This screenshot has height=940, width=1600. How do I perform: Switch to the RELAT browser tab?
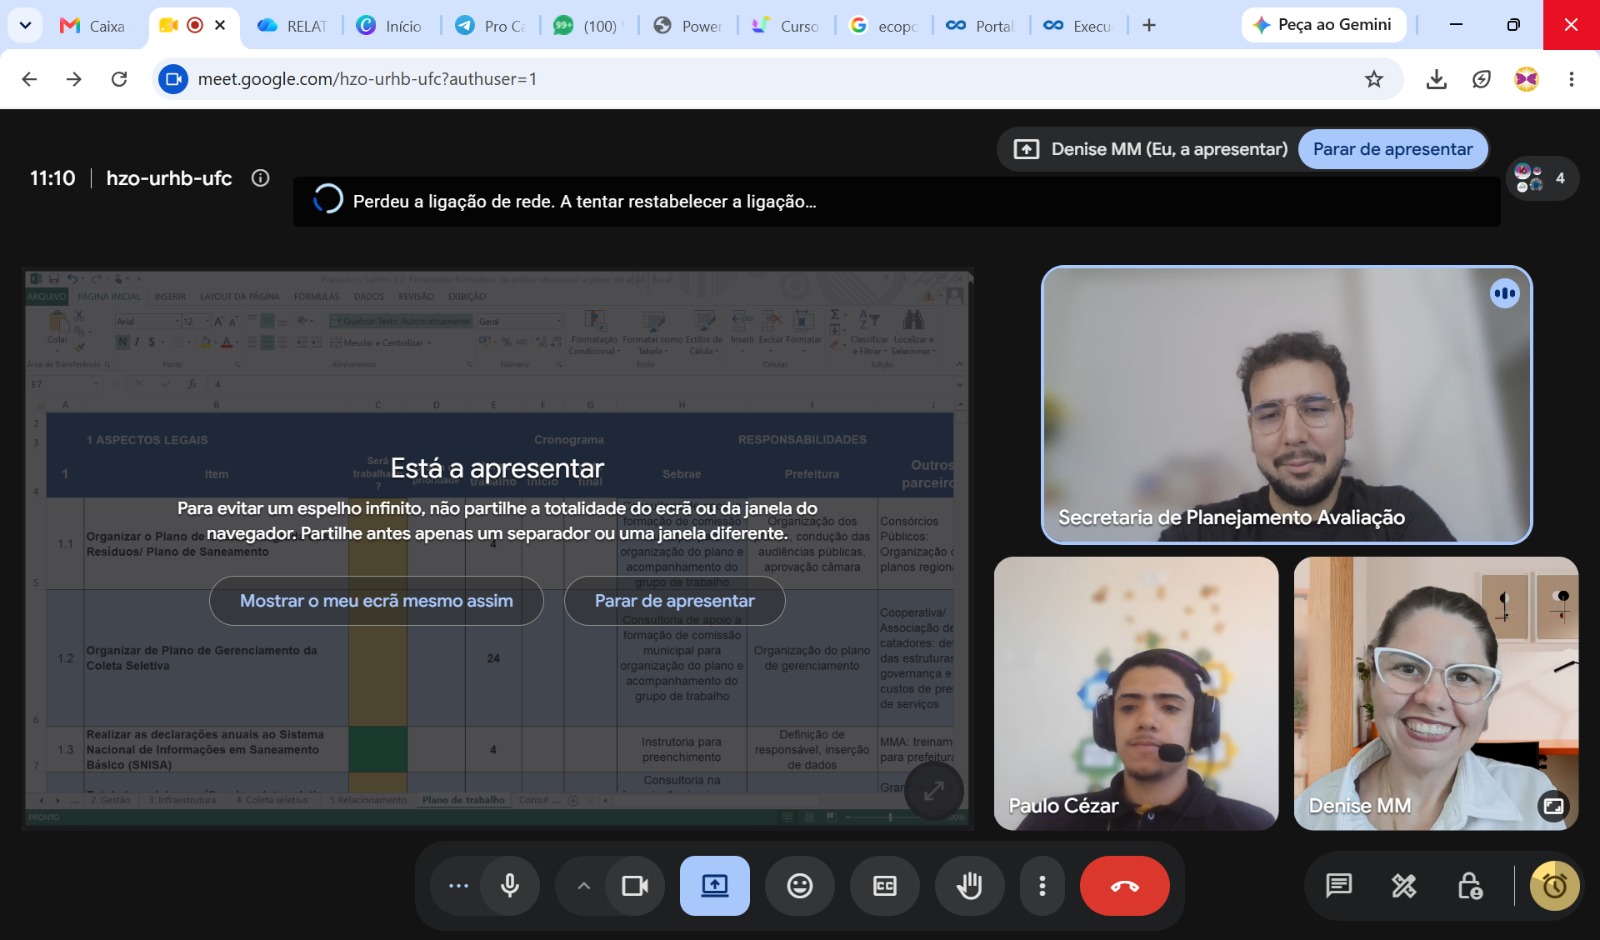[292, 26]
